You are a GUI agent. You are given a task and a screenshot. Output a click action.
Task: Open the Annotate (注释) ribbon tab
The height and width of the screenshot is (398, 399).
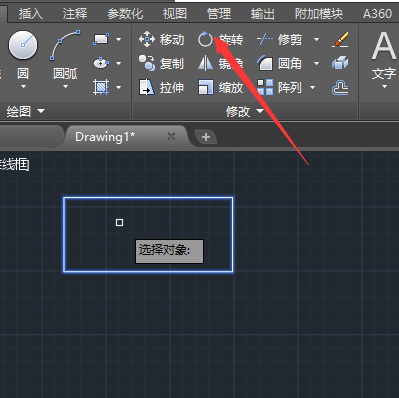point(75,14)
